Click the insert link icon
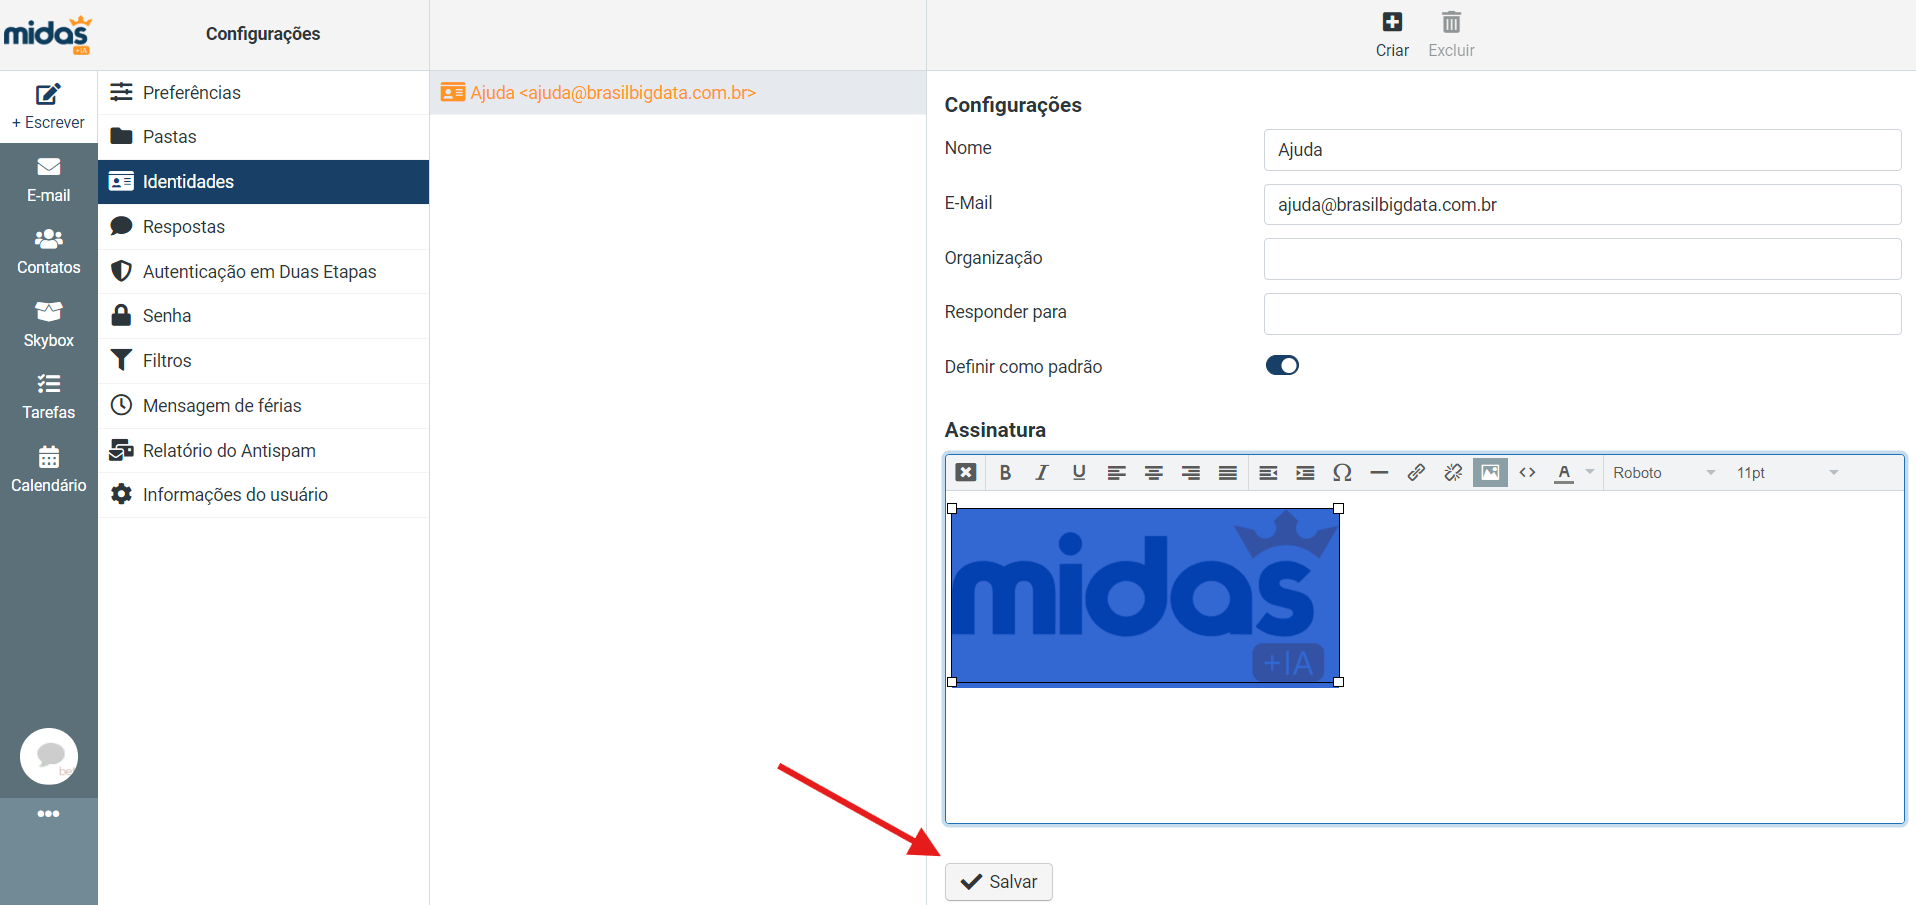Viewport: 1916px width, 905px height. (1416, 473)
